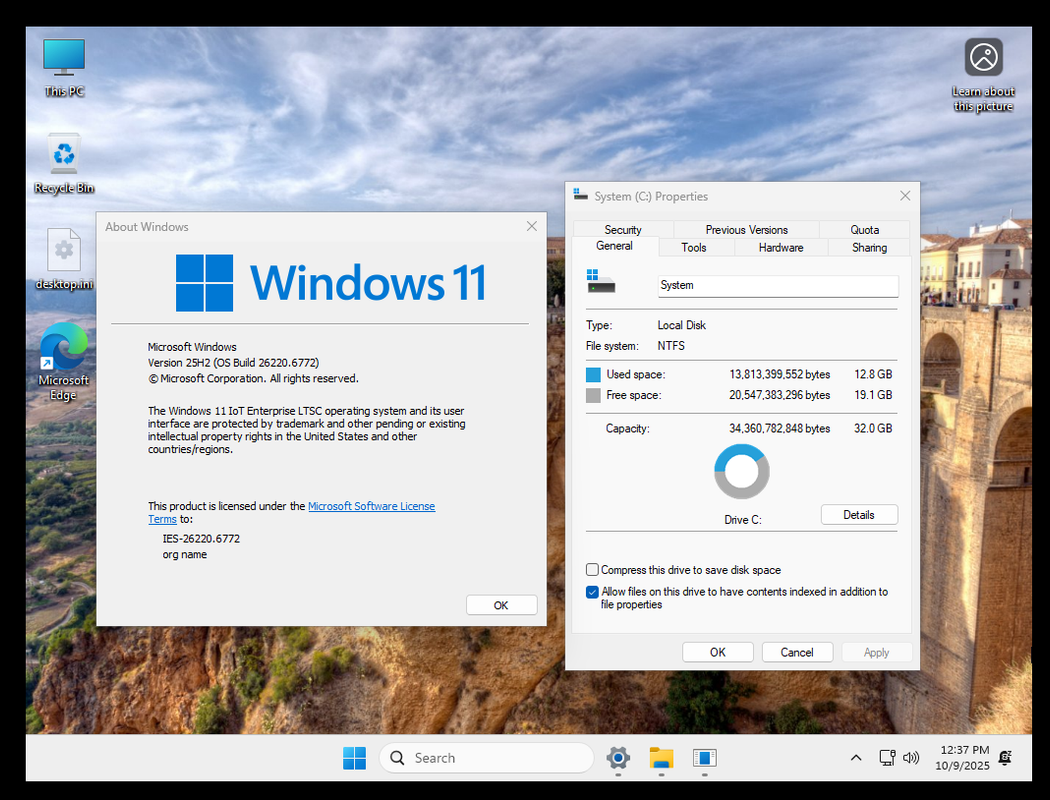Click the volume speaker tray icon
The image size is (1050, 800).
(x=911, y=758)
